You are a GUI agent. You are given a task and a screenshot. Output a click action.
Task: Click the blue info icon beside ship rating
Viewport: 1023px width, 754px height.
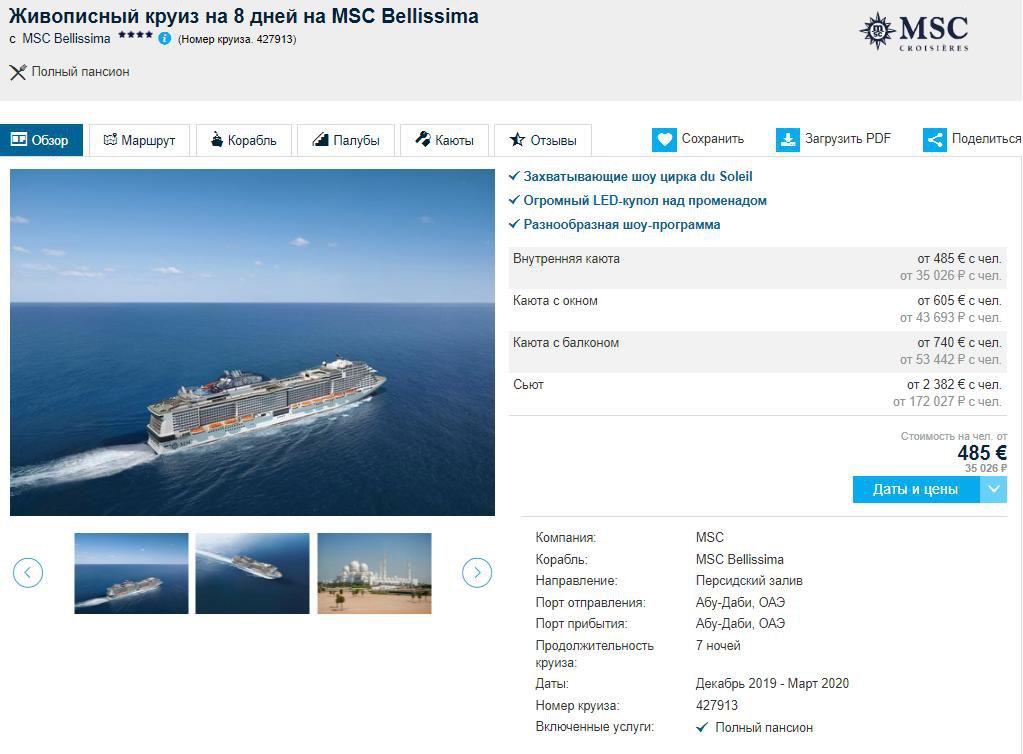point(165,39)
